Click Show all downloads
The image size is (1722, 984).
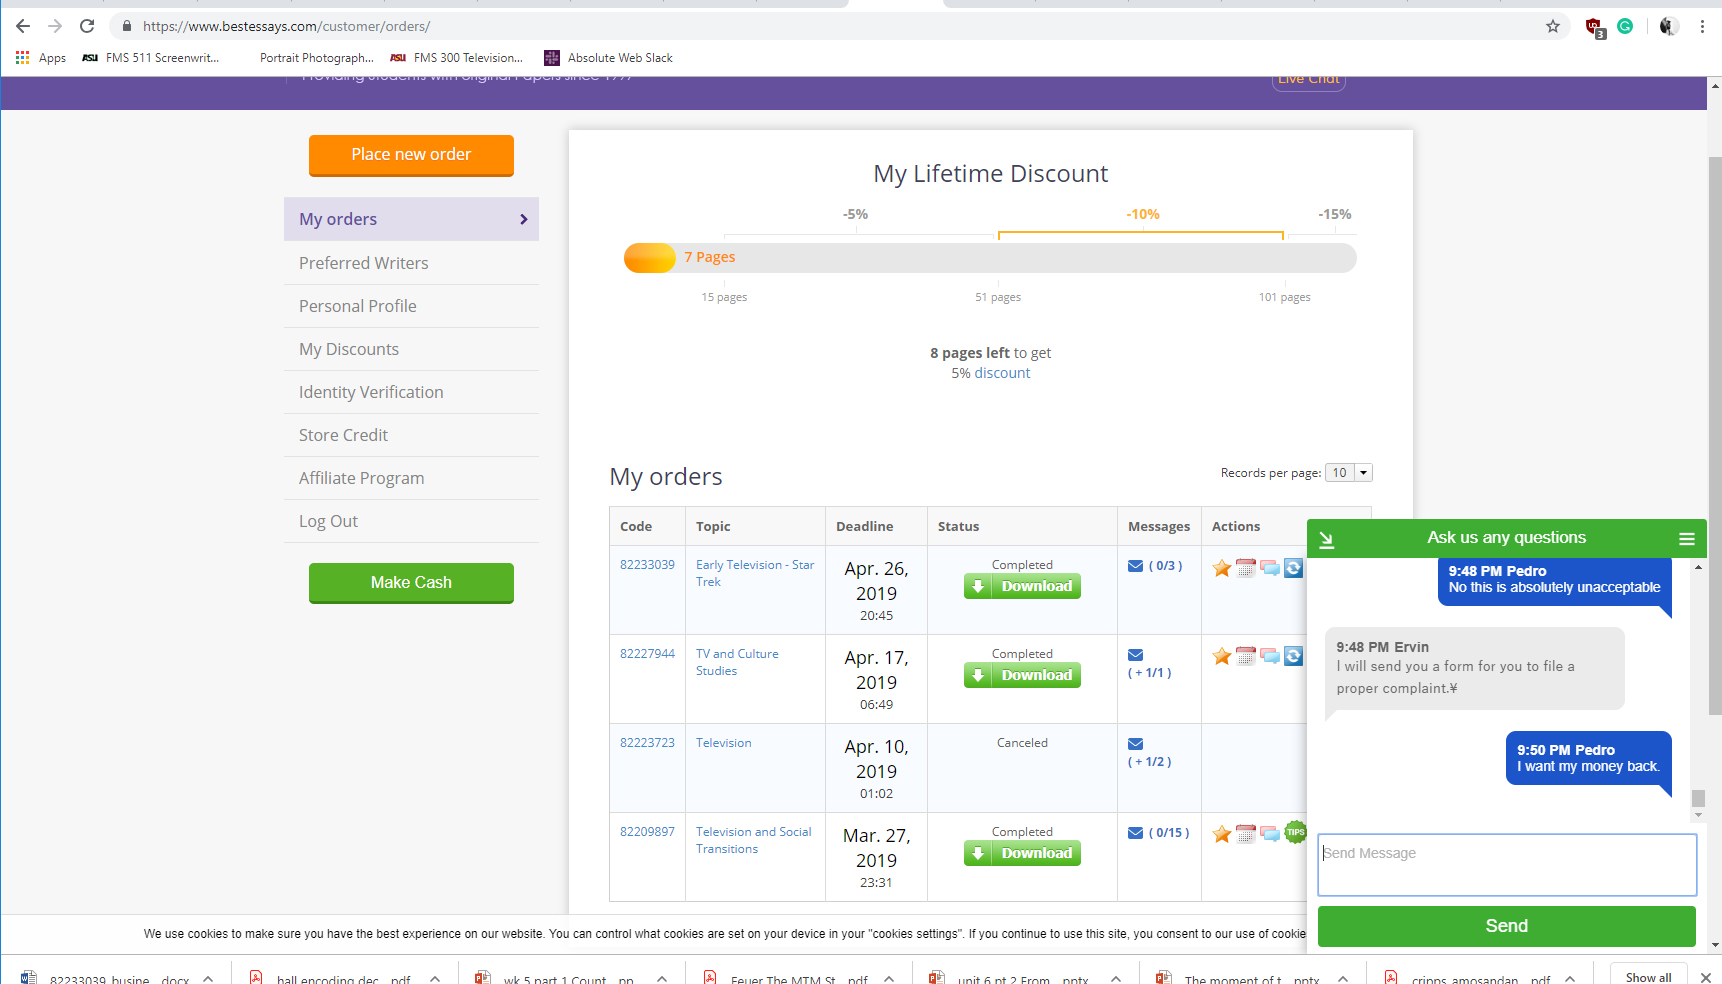click(x=1648, y=977)
